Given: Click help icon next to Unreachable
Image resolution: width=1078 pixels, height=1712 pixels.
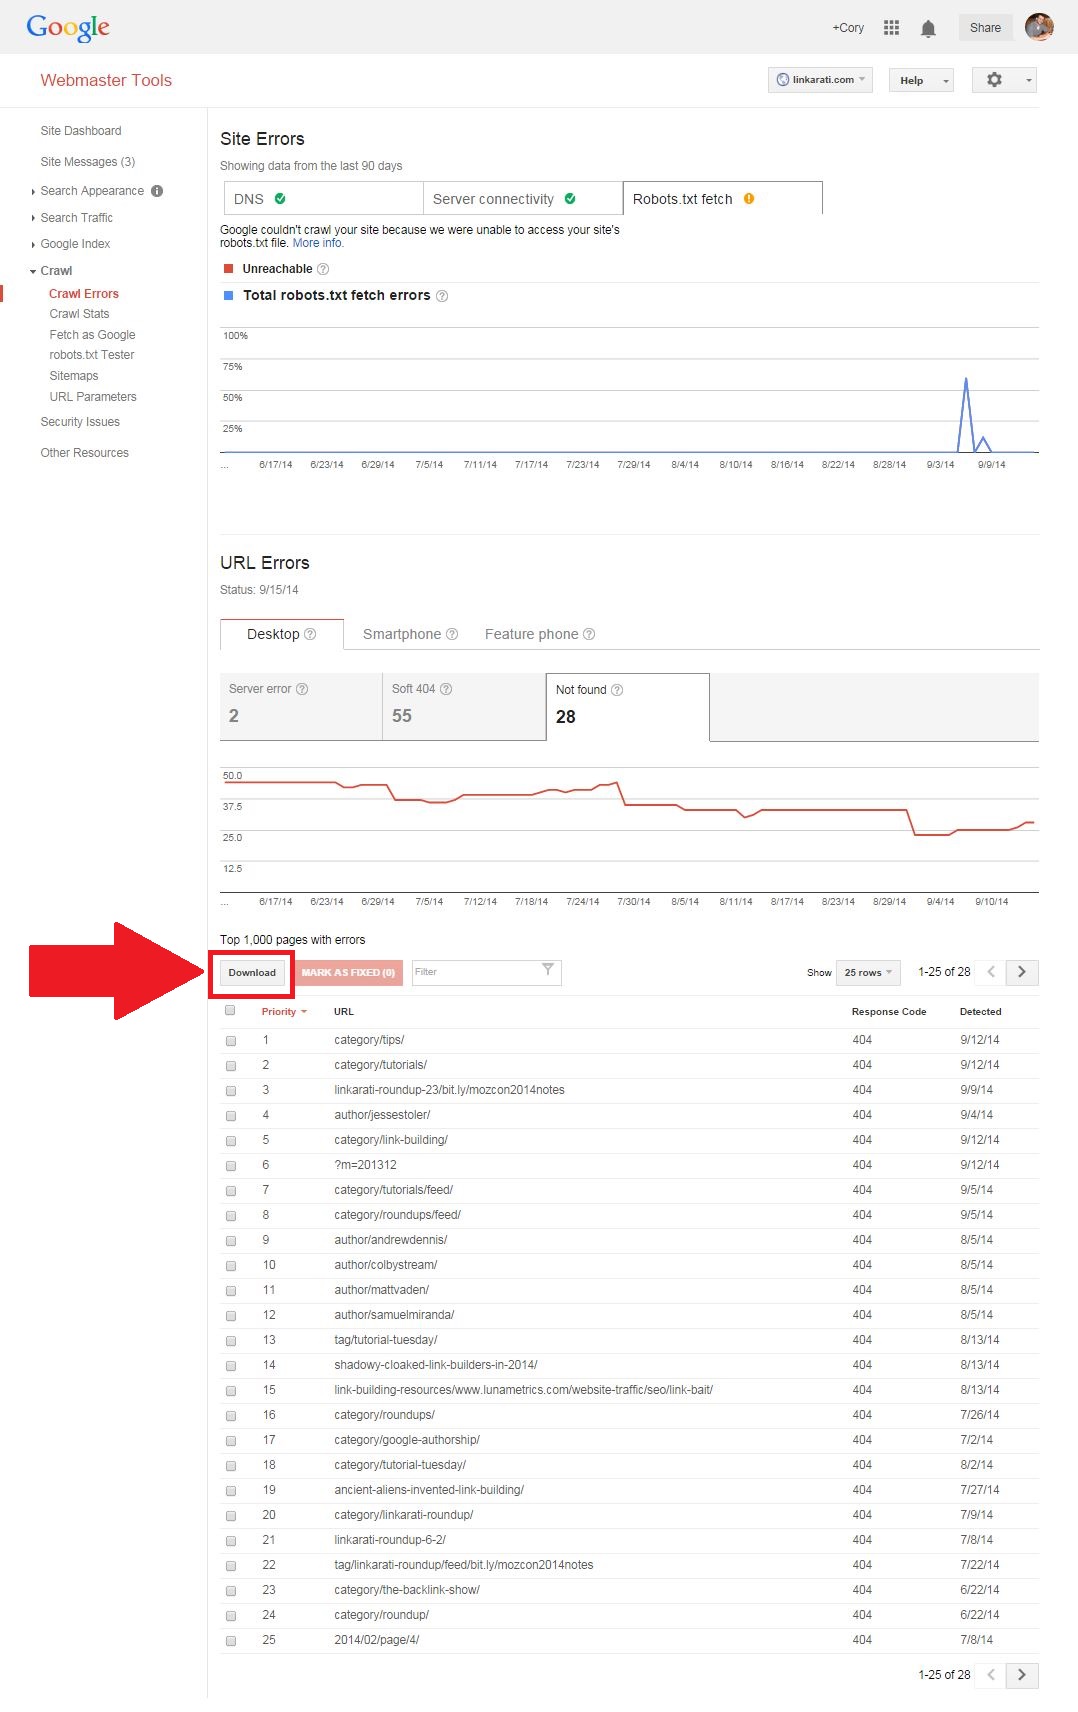Looking at the screenshot, I should point(323,269).
